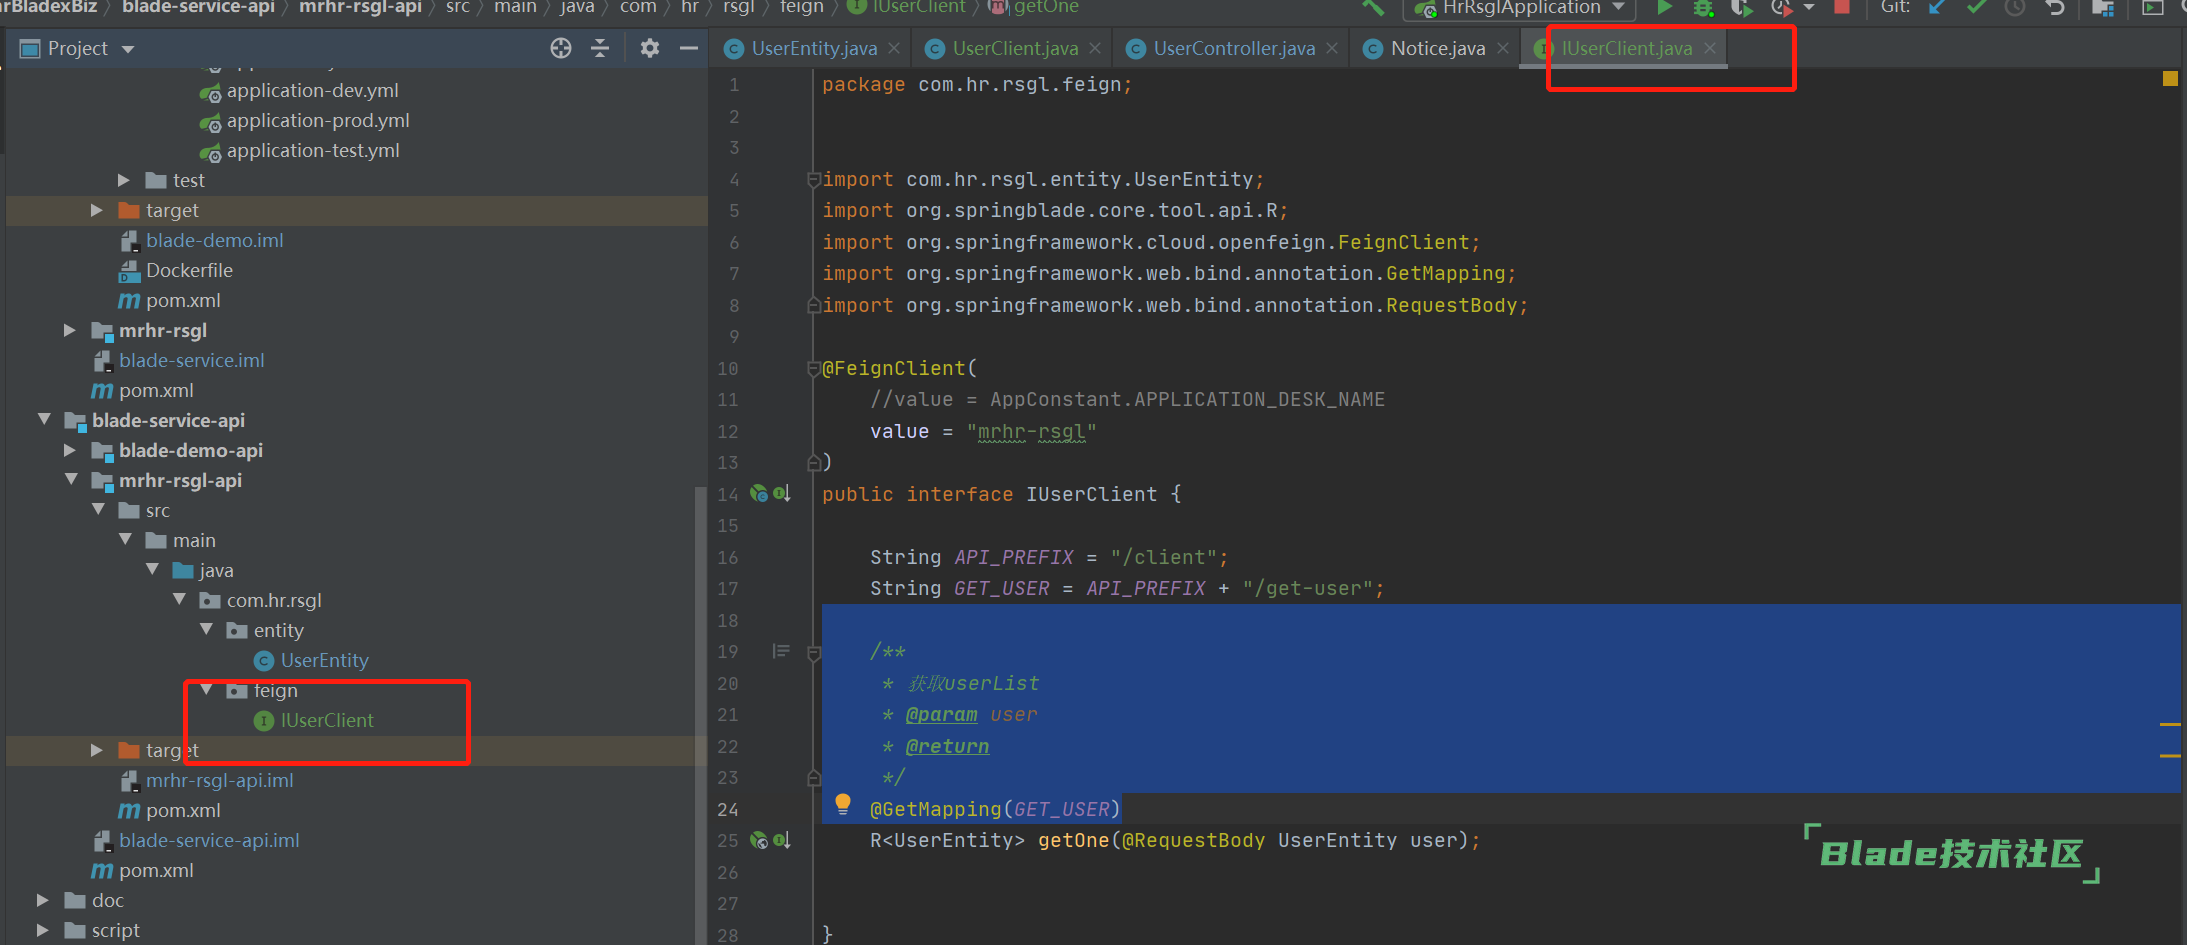Fold the import block at line 4
Screen dimensions: 2187x945
(x=814, y=180)
